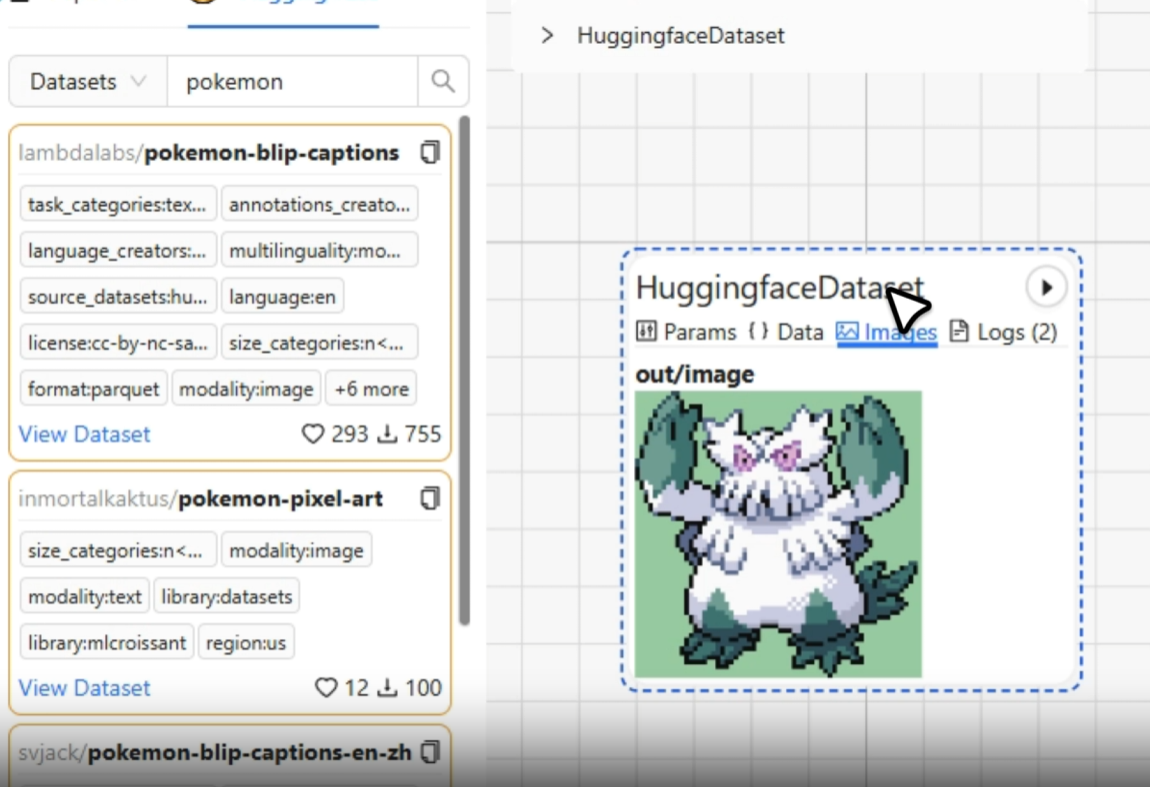The image size is (1150, 787).
Task: Run the HuggingfaceDataset node play button
Action: coord(1046,287)
